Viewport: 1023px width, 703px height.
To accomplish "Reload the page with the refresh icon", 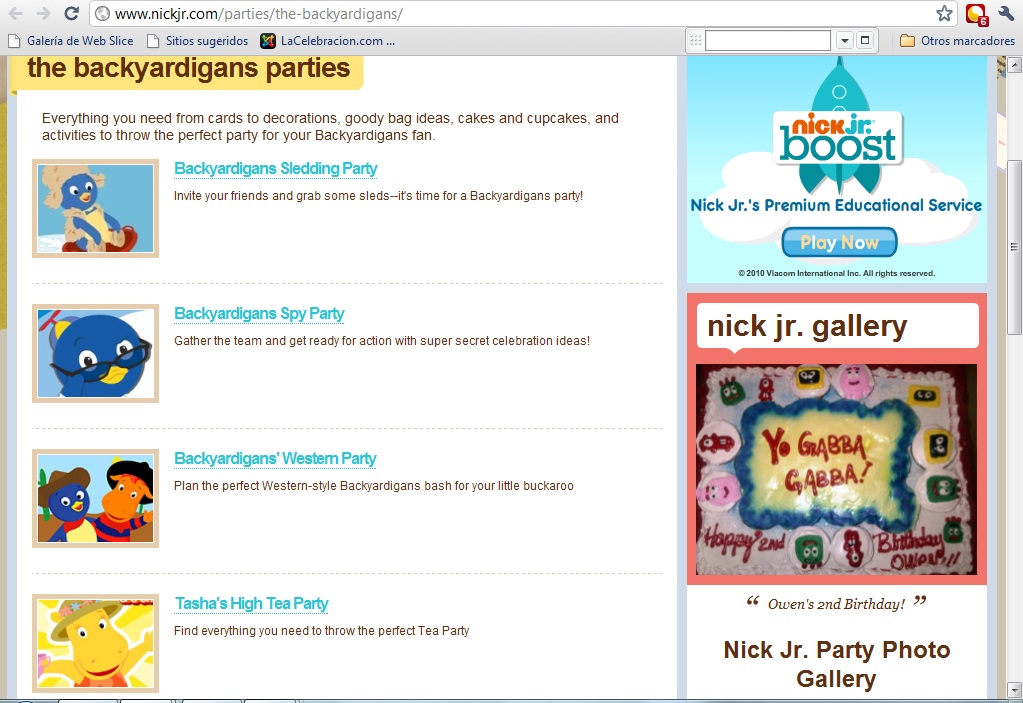I will pyautogui.click(x=72, y=13).
